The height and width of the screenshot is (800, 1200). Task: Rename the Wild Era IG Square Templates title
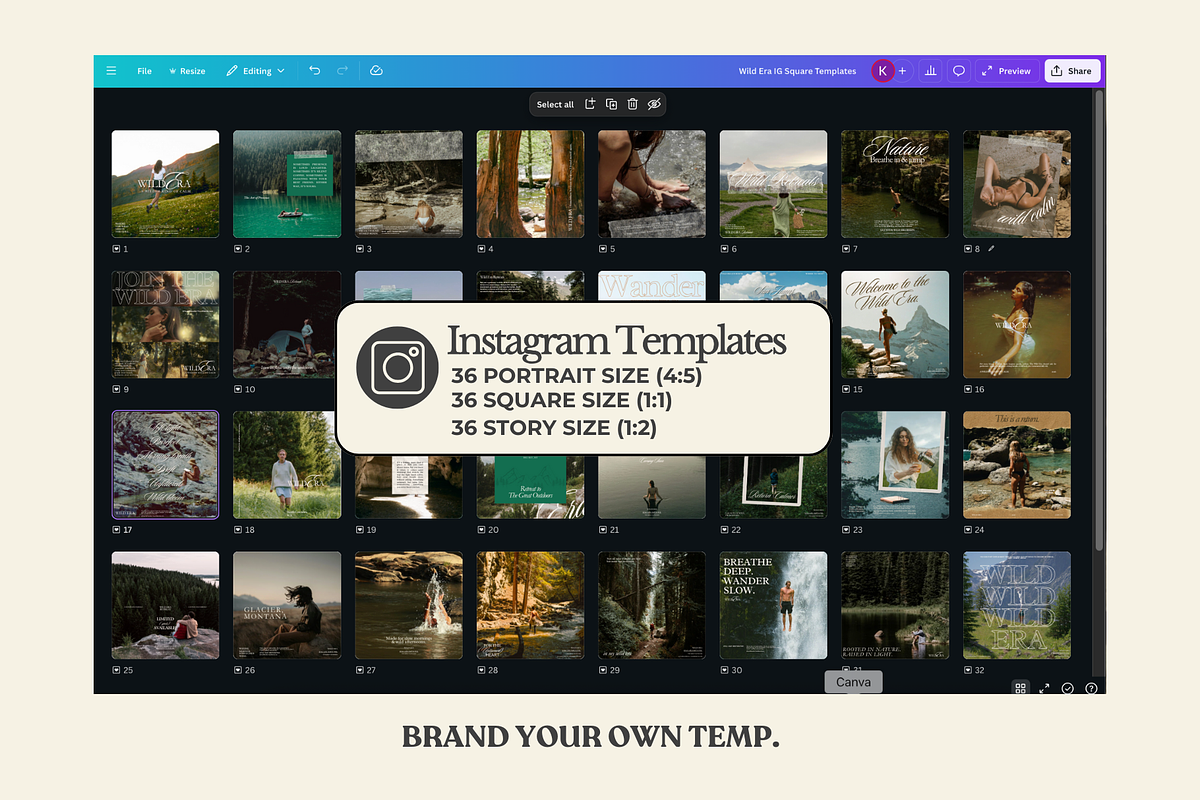[797, 71]
